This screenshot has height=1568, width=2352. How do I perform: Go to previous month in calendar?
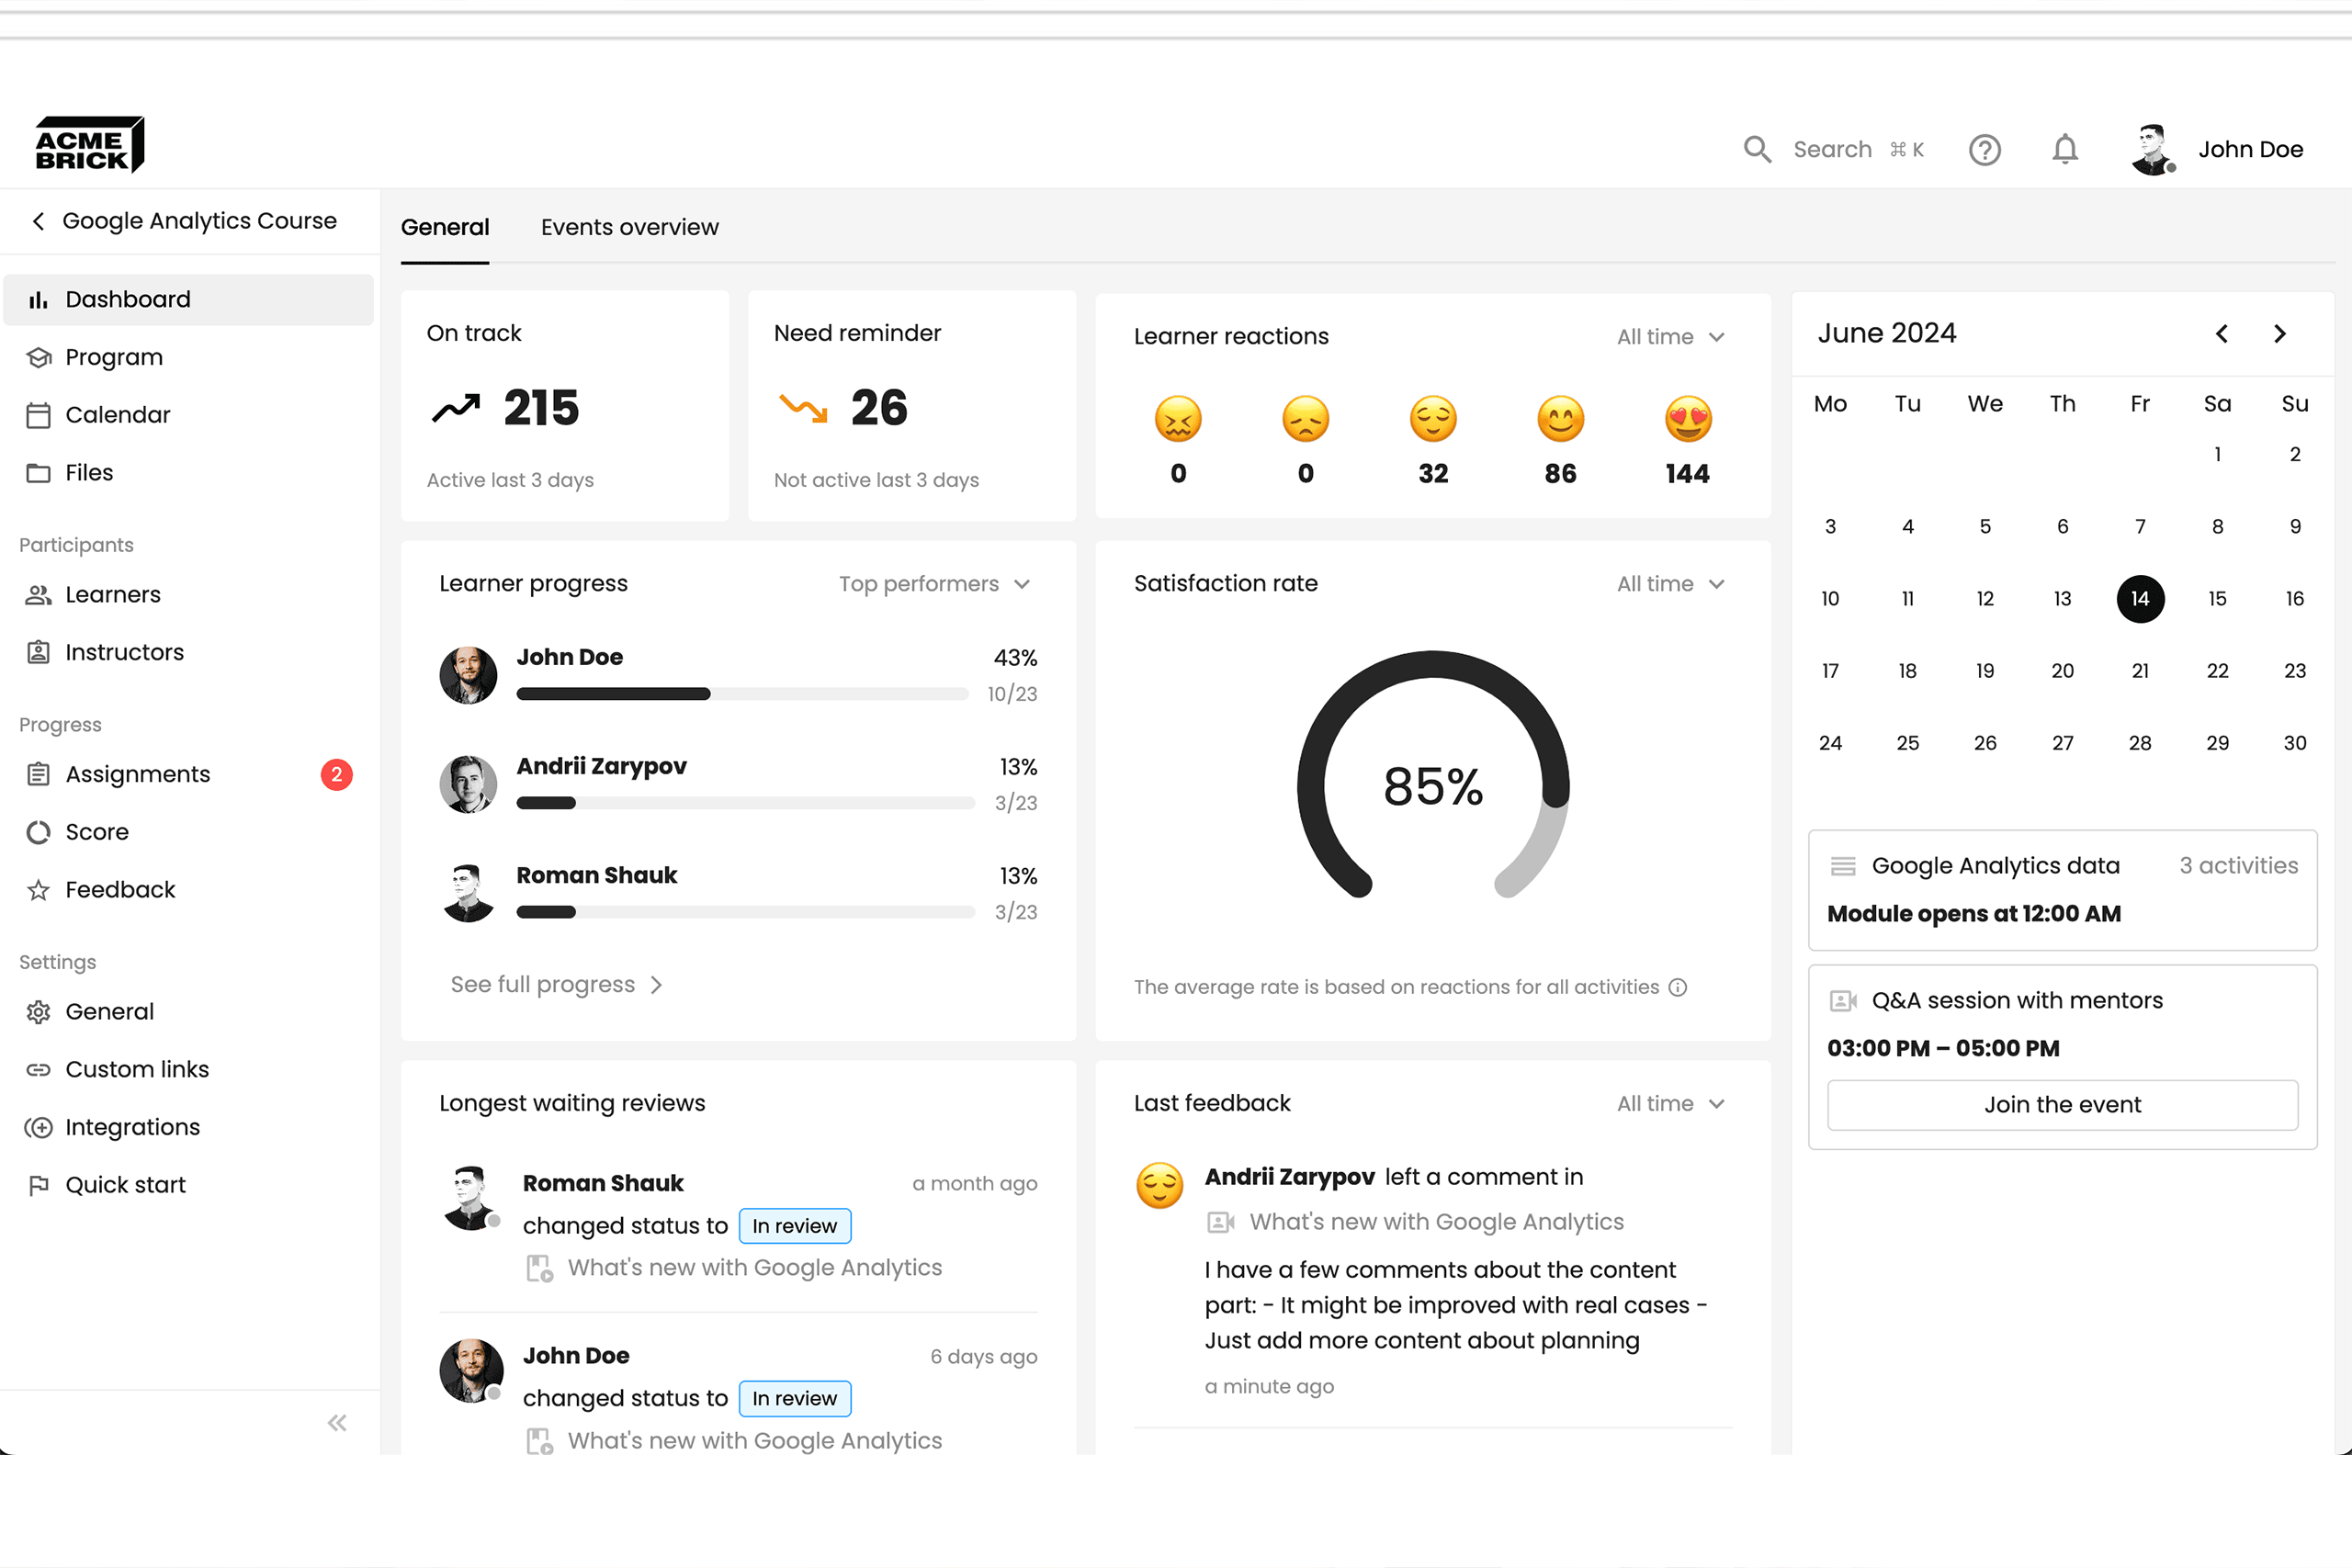pos(2221,334)
